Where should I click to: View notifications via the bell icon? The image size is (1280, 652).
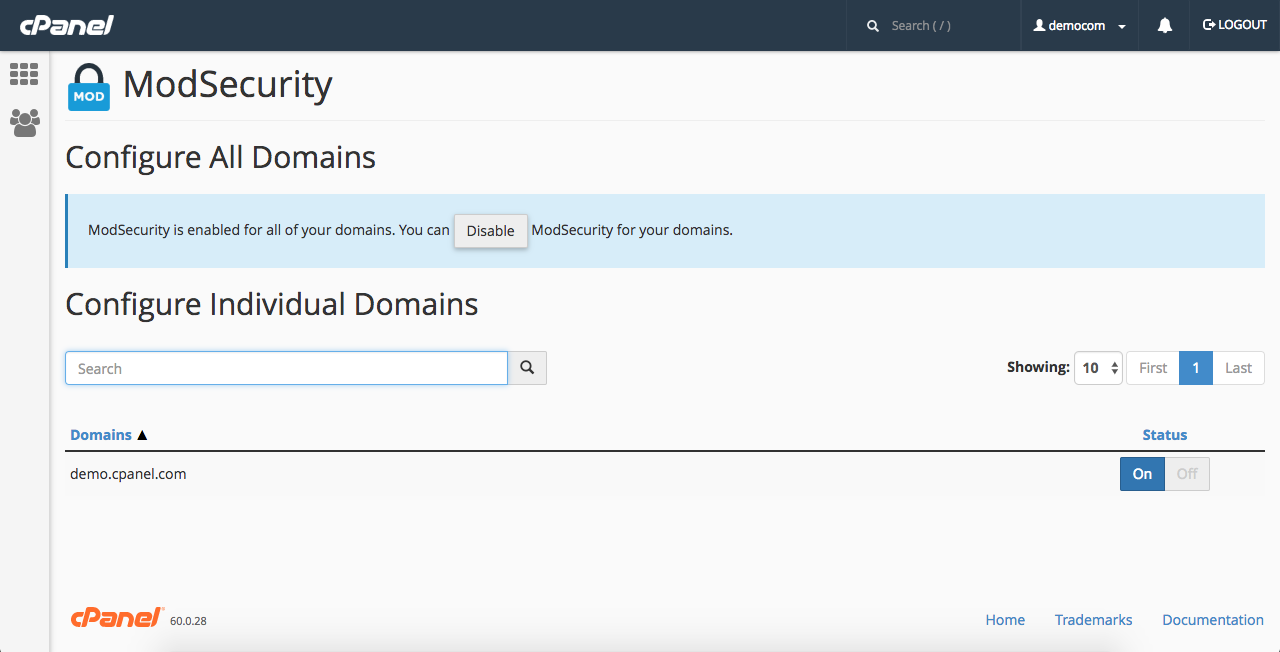[x=1164, y=25]
